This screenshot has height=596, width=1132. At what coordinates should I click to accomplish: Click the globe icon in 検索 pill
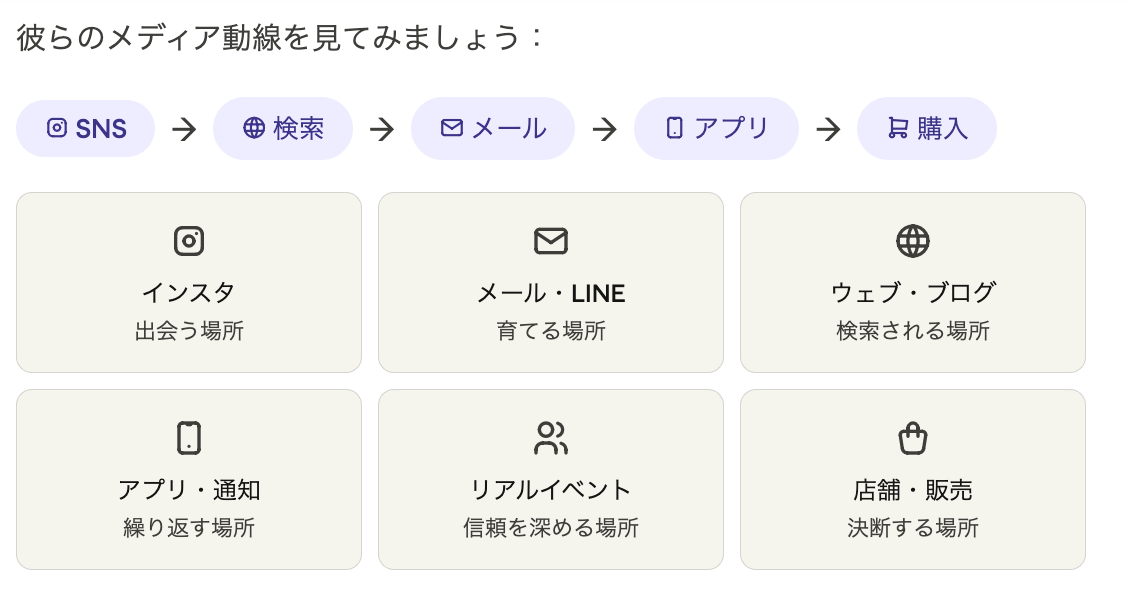(x=254, y=128)
